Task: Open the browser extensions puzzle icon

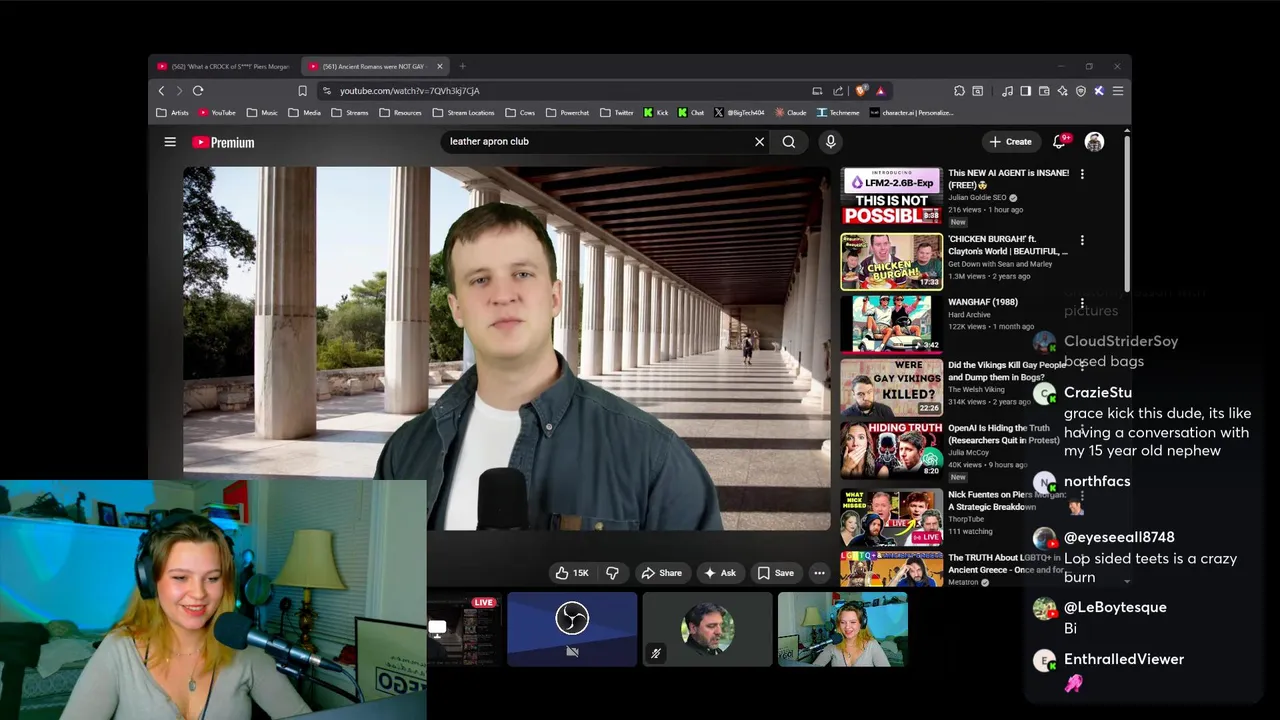Action: (959, 91)
